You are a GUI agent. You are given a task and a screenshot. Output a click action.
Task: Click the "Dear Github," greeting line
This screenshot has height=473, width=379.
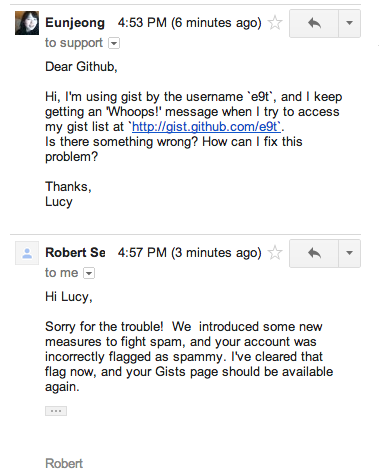tap(81, 67)
